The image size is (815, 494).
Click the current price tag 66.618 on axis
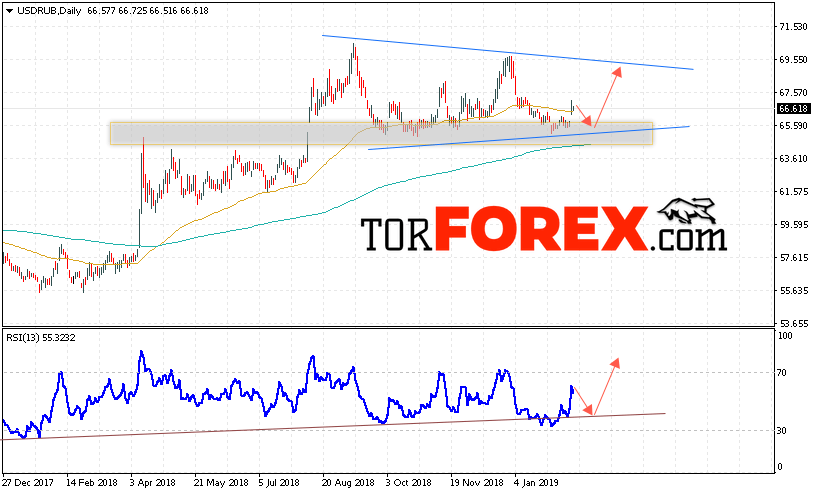coord(793,109)
